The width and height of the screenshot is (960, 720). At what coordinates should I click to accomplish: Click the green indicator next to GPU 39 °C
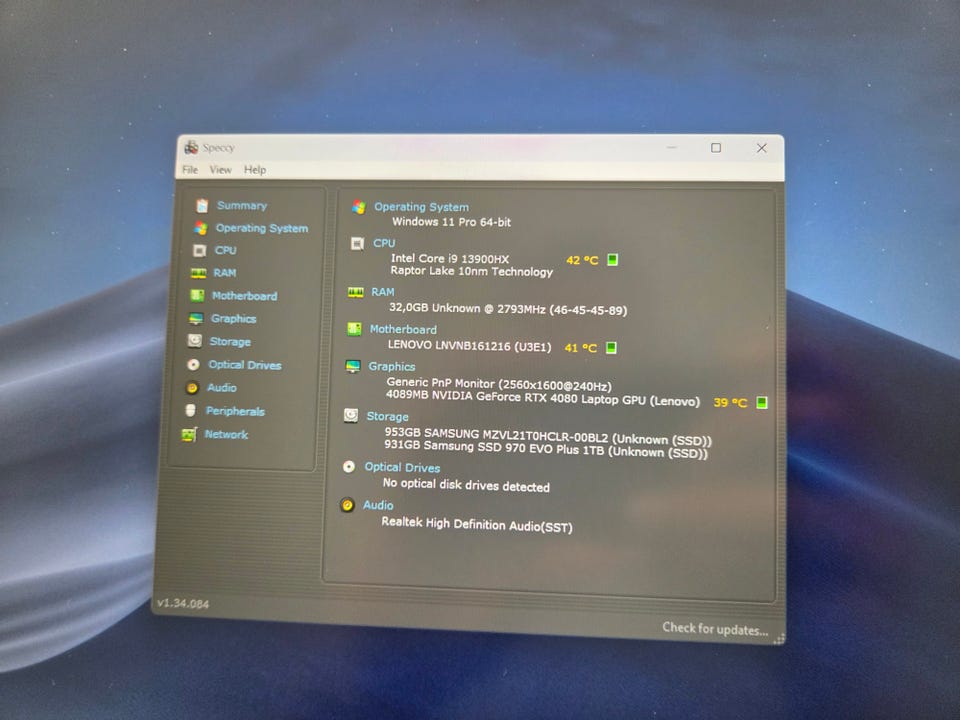(x=762, y=402)
